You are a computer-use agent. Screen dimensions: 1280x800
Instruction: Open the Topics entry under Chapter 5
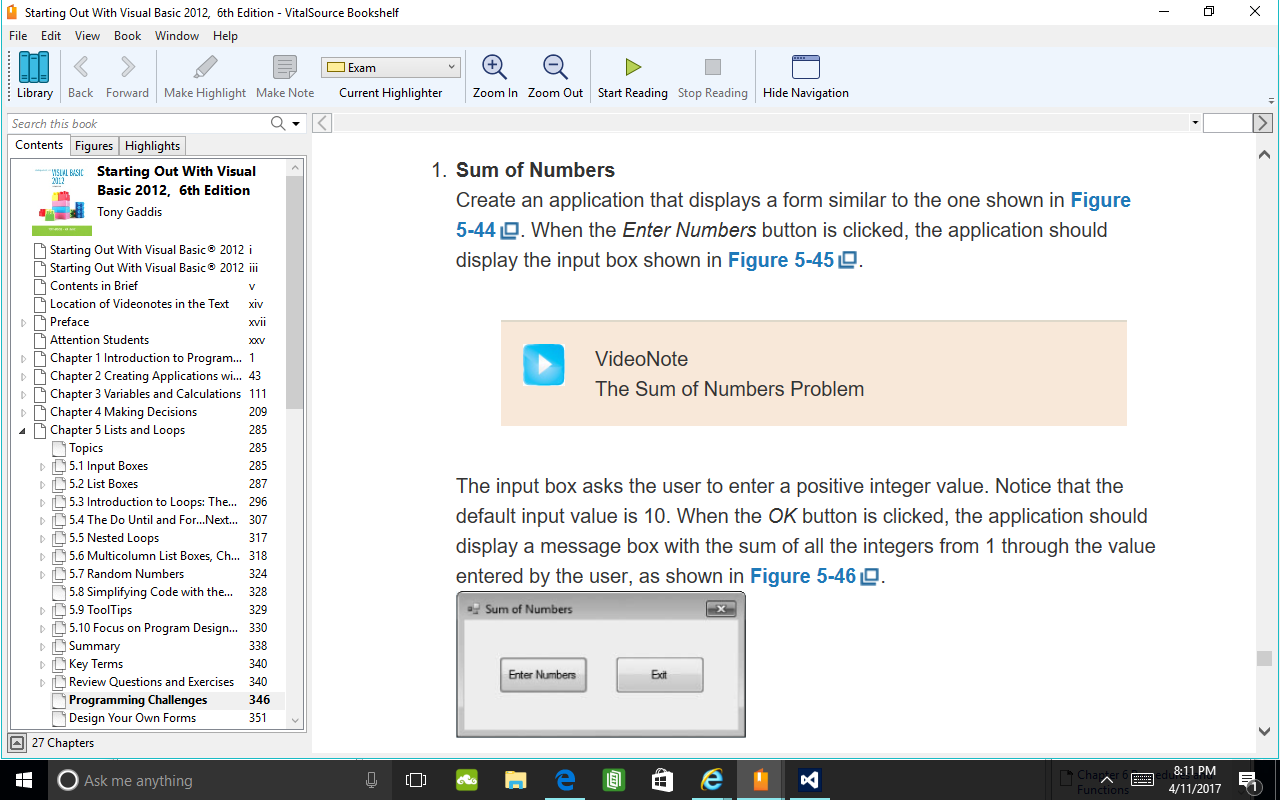coord(86,448)
